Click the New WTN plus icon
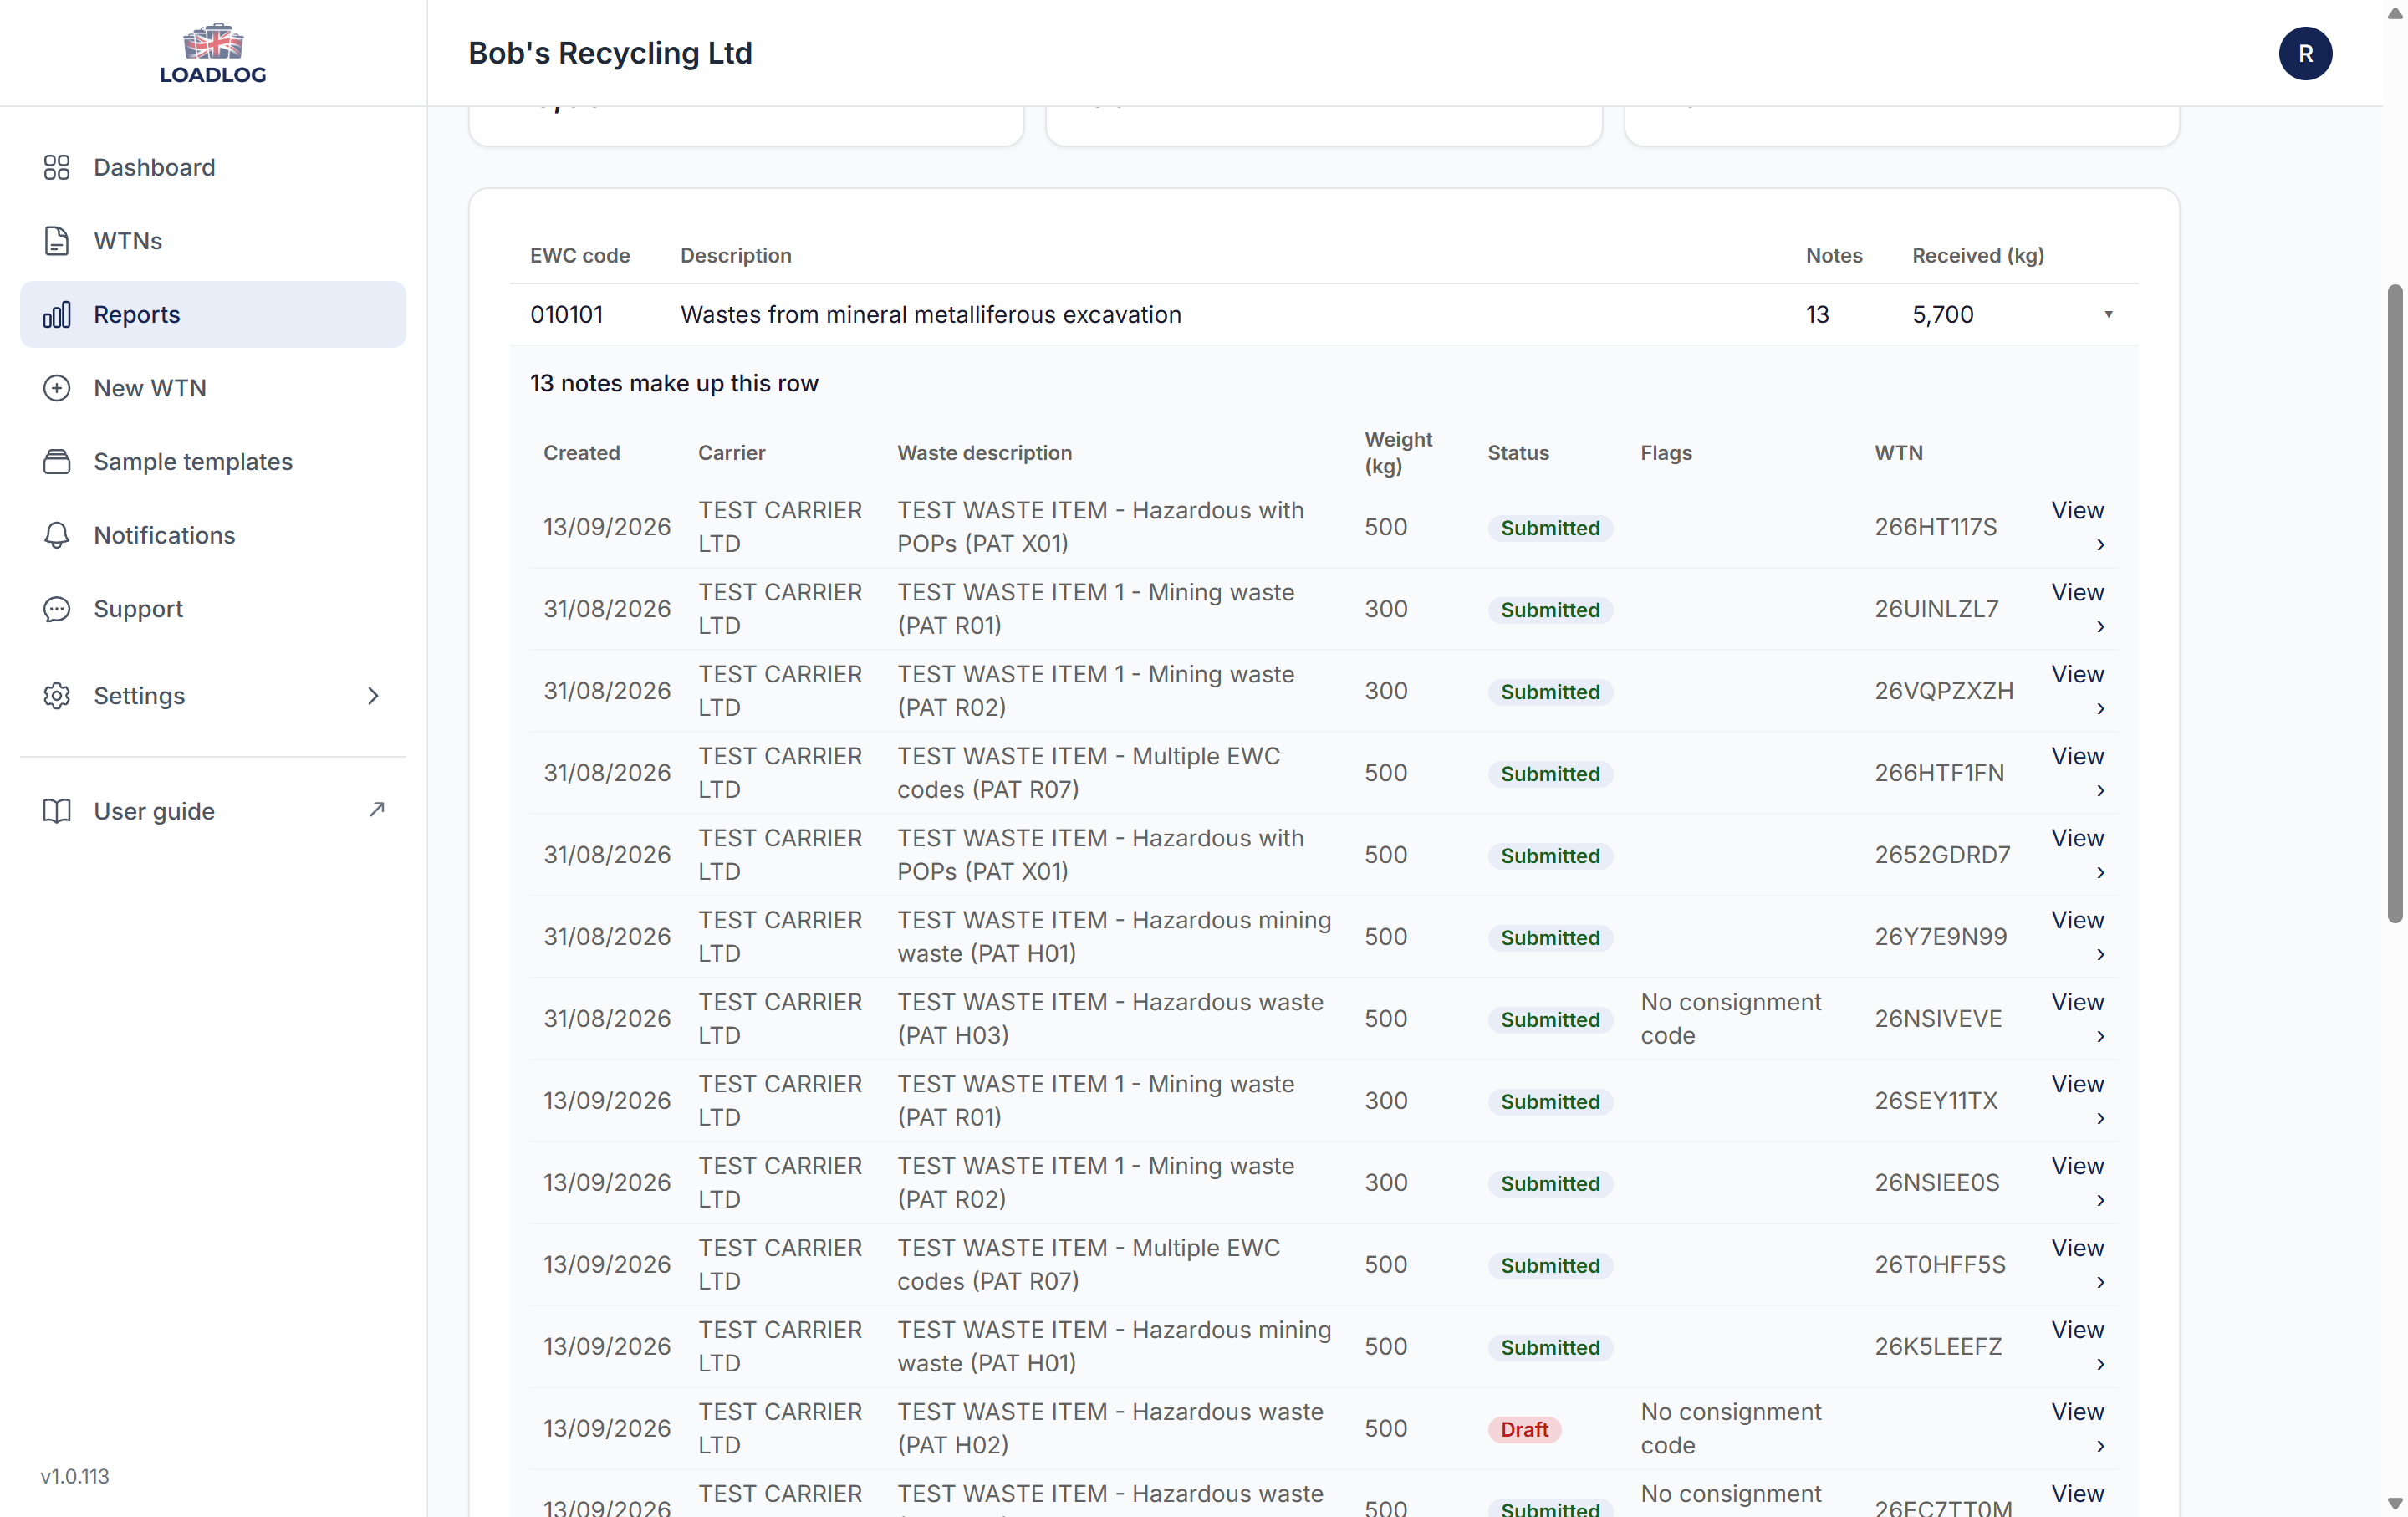This screenshot has height=1517, width=2408. (x=57, y=388)
